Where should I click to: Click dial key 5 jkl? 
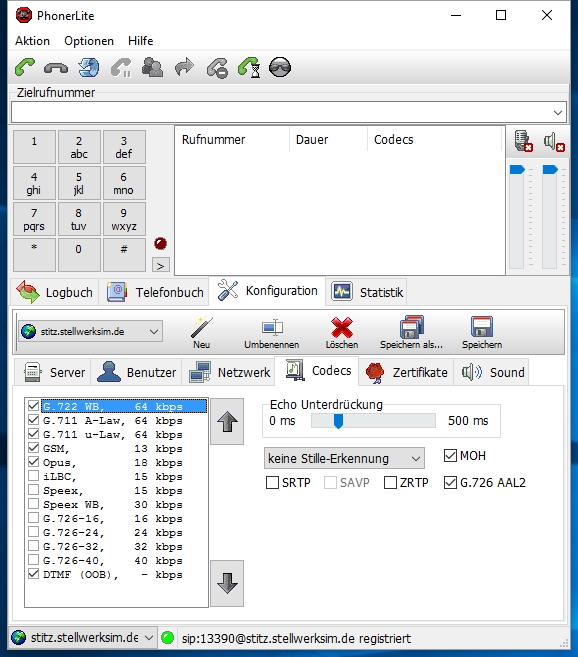click(x=79, y=183)
